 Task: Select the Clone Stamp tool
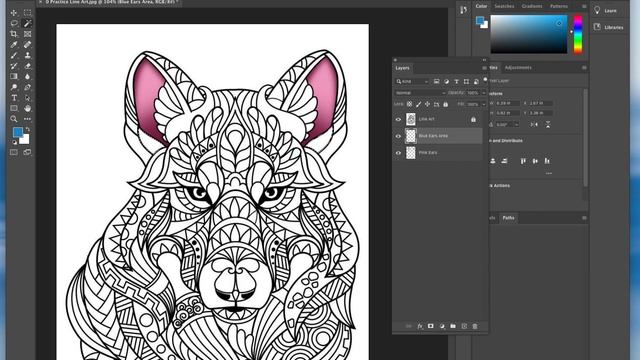[27, 55]
